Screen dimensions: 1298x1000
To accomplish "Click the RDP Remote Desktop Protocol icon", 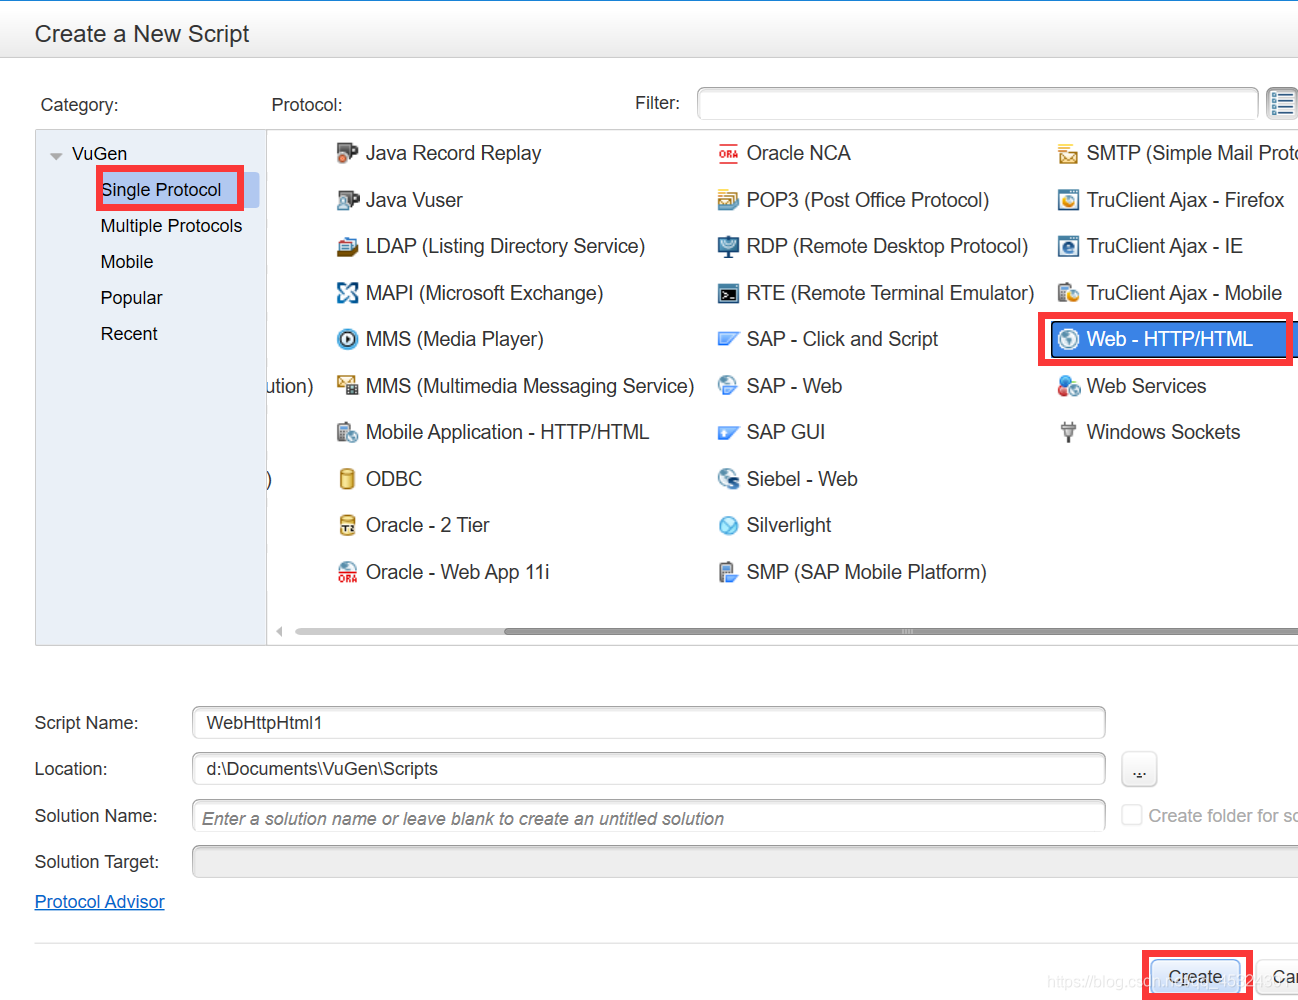I will pyautogui.click(x=728, y=246).
